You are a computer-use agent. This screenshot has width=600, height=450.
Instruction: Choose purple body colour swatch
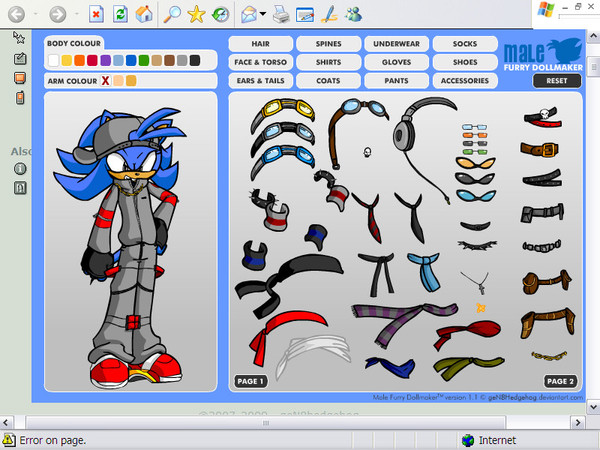tap(105, 60)
